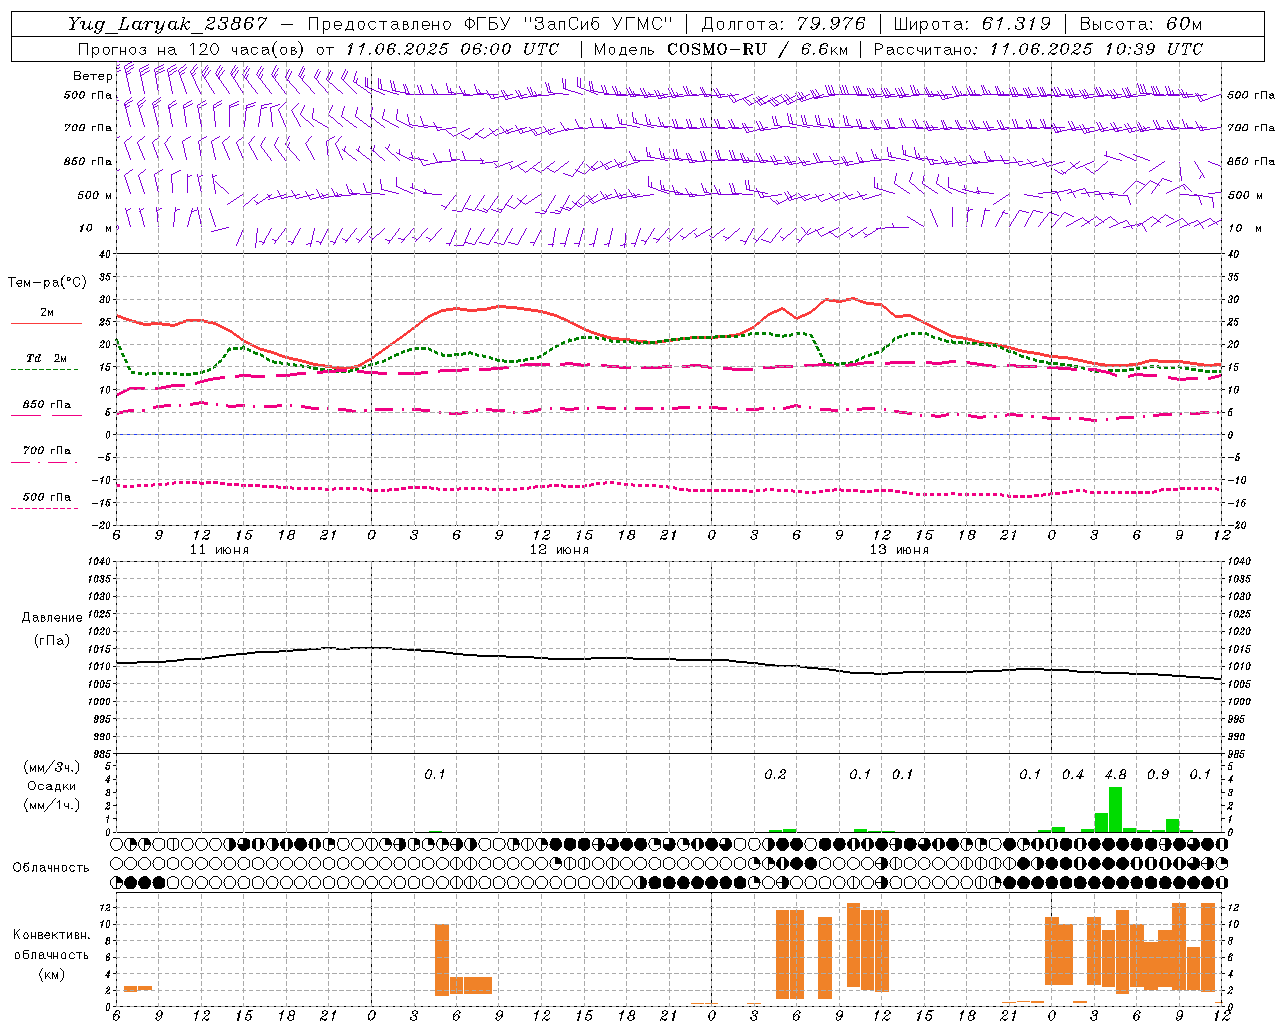1280x1024 pixels.
Task: Click the (мм/3ч.) precipitation unit label
Action: tap(52, 767)
